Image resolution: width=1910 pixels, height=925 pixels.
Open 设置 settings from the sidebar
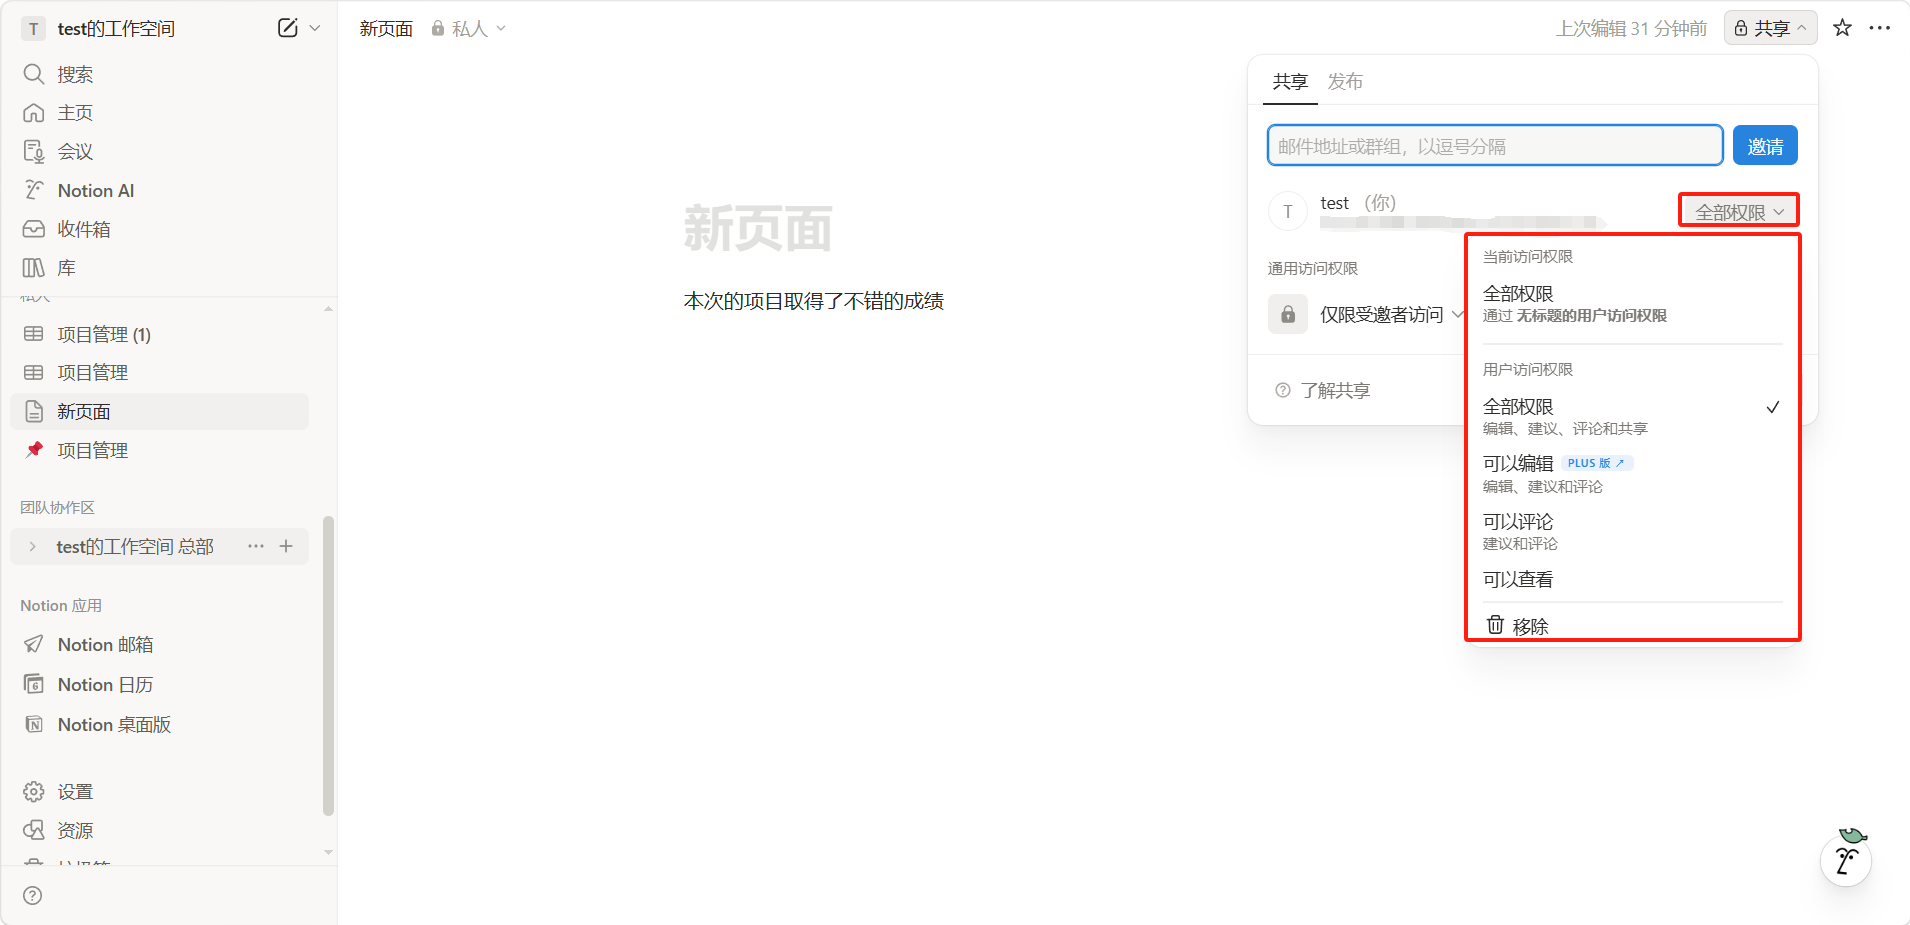[75, 791]
